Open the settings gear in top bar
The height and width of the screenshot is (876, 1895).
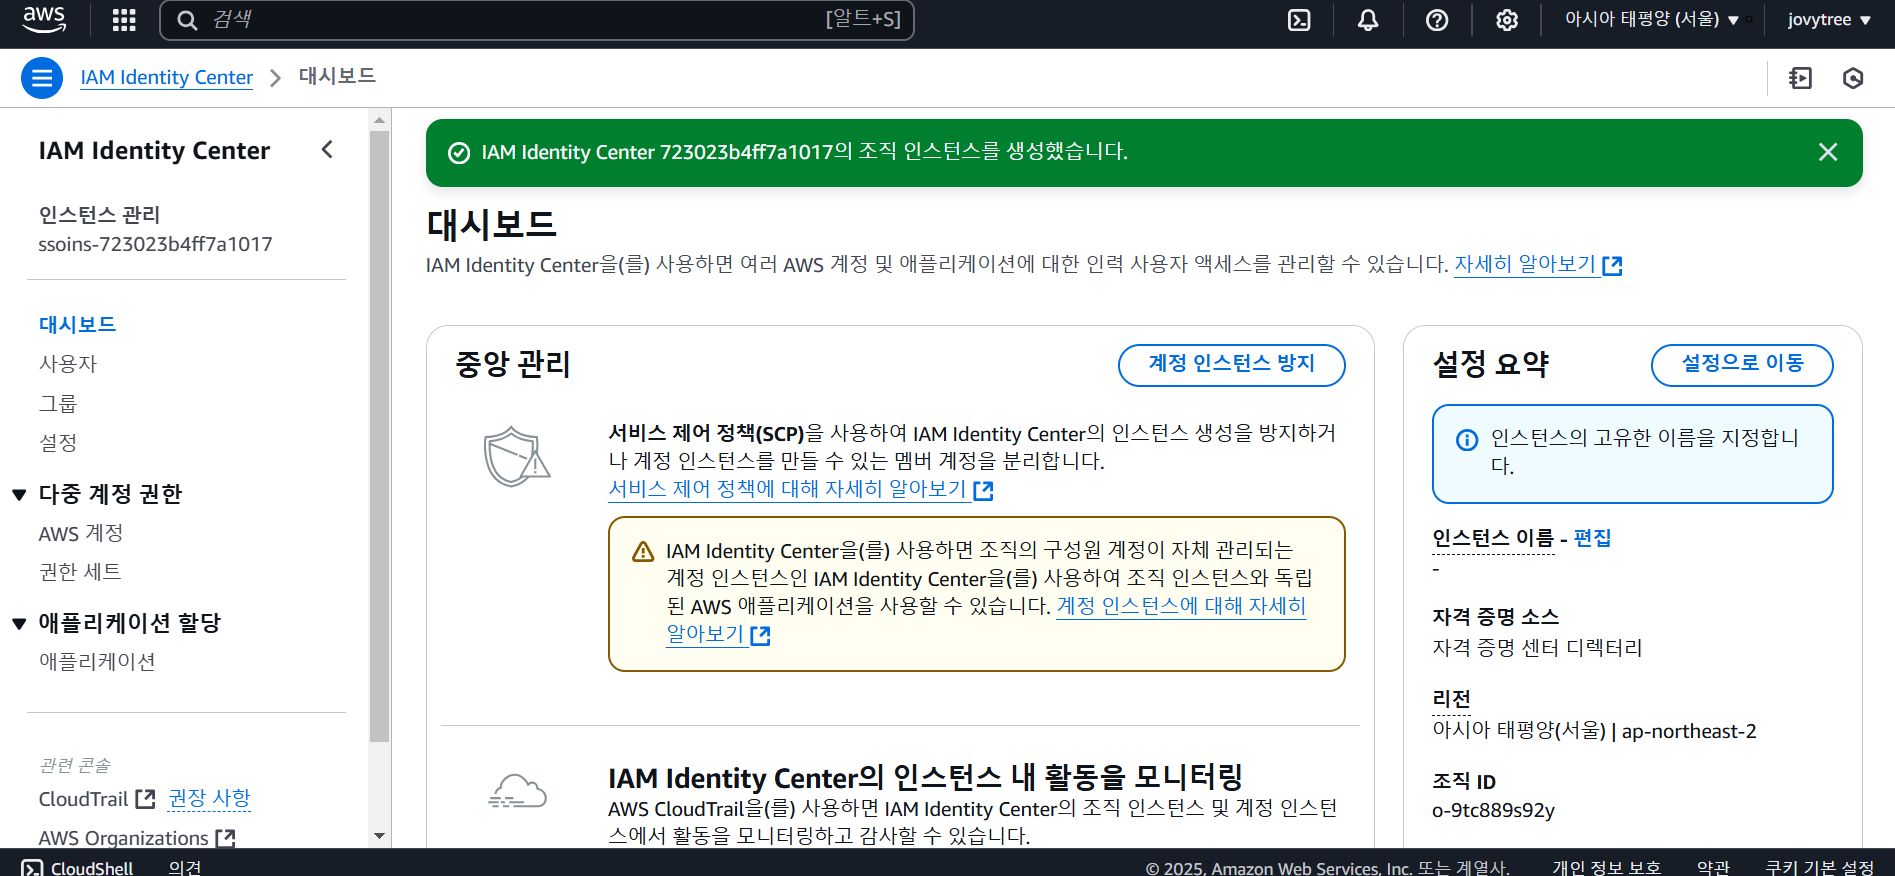click(1507, 20)
